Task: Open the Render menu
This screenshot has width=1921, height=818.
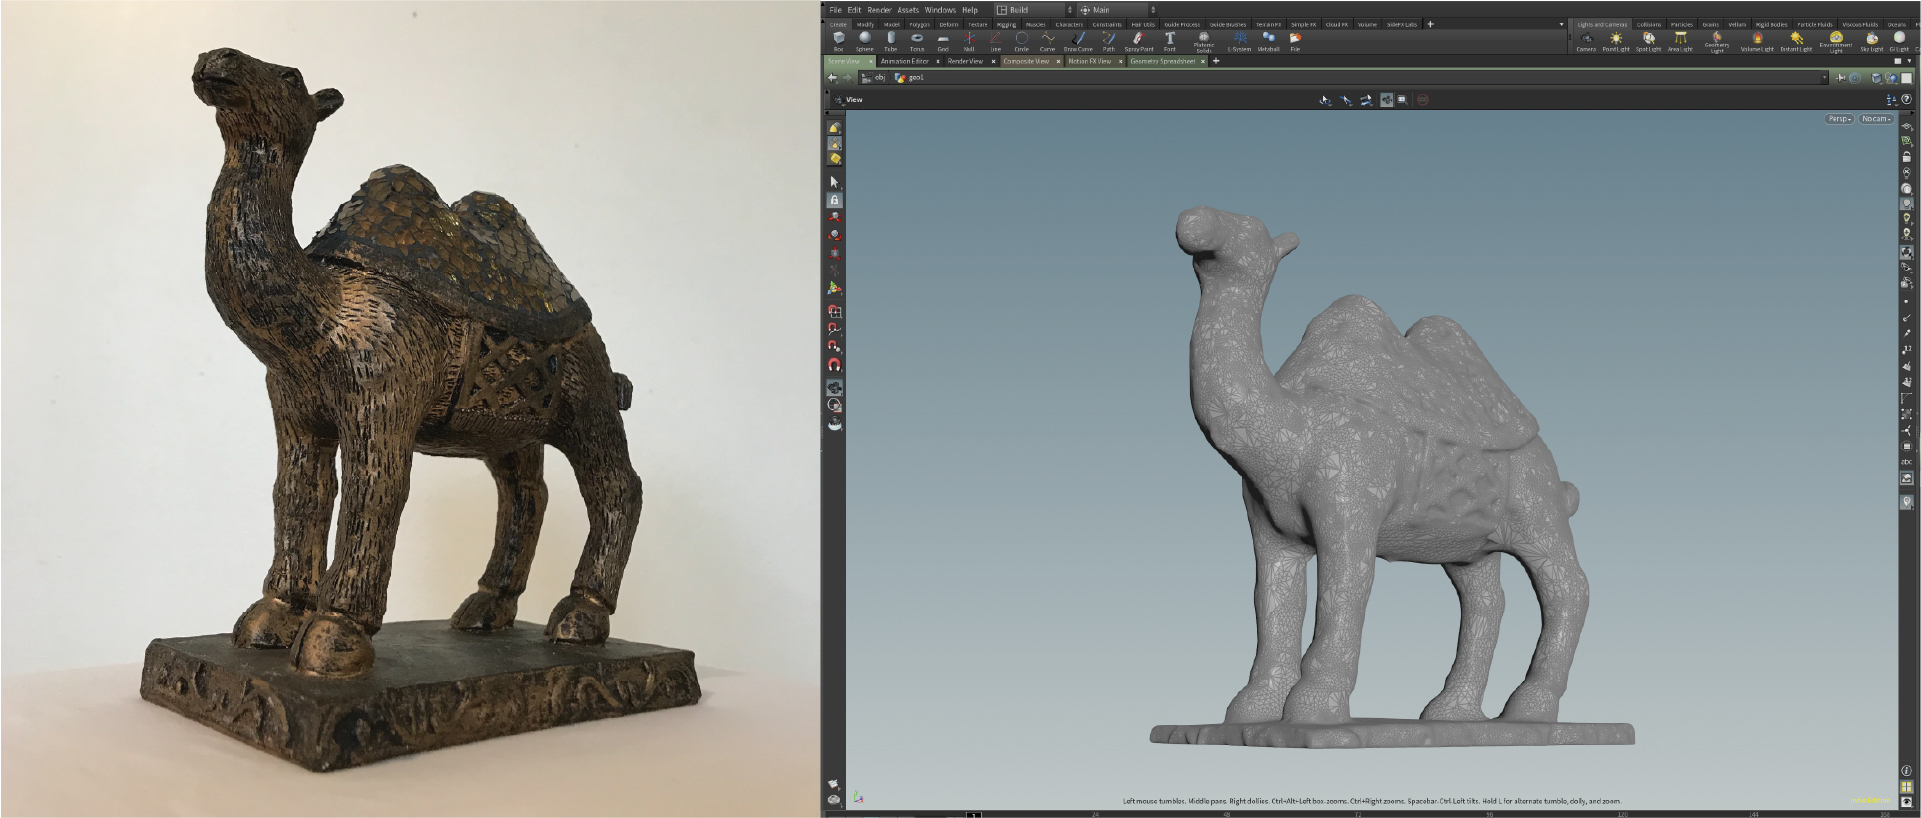Action: (879, 10)
